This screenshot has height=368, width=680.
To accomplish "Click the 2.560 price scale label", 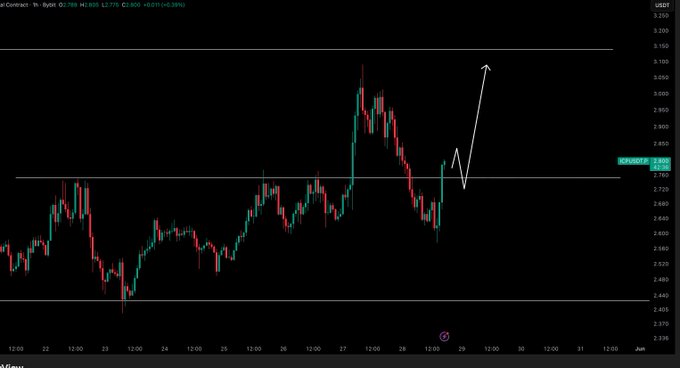I will pos(660,249).
